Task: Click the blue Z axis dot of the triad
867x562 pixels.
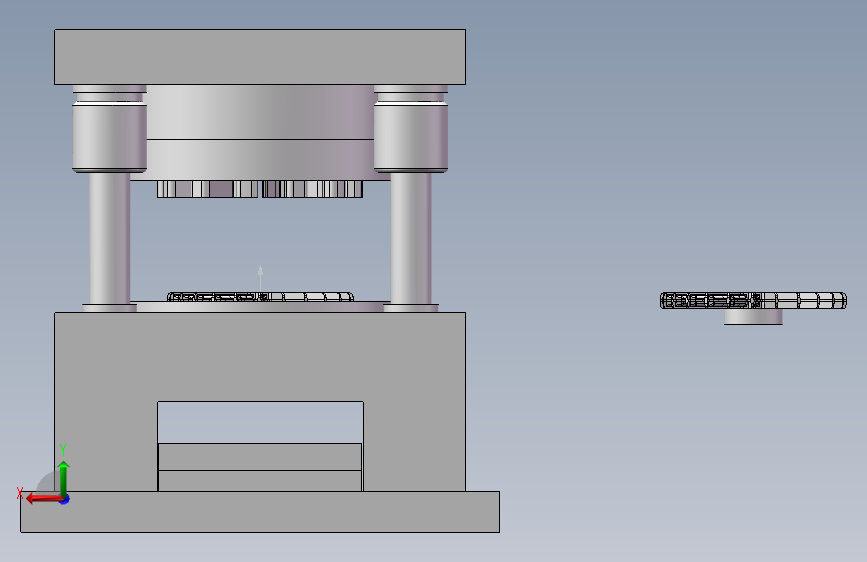Action: click(65, 499)
